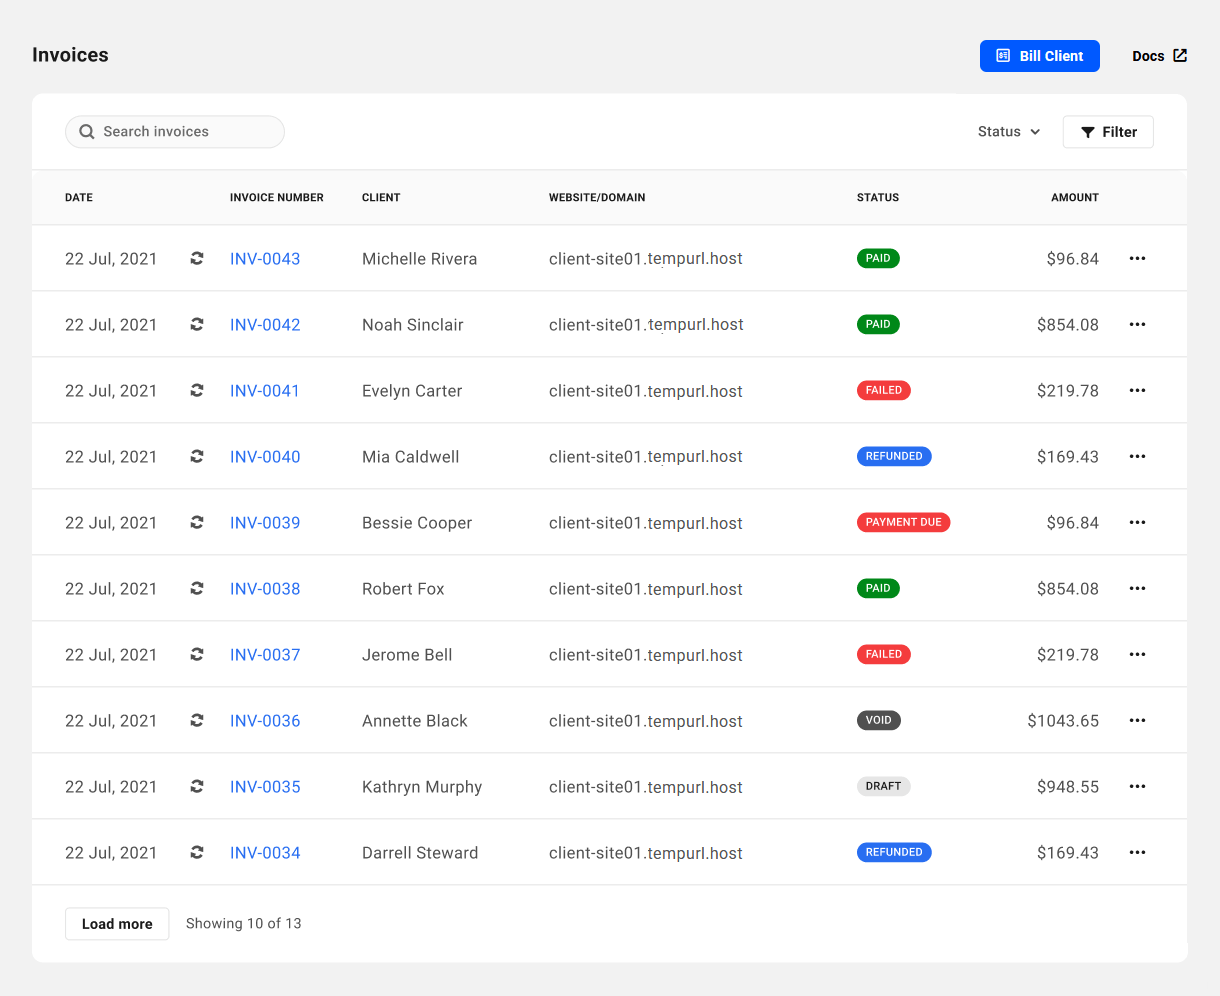The image size is (1220, 996).
Task: Open the actions menu for Darrell Steward
Action: [1137, 852]
